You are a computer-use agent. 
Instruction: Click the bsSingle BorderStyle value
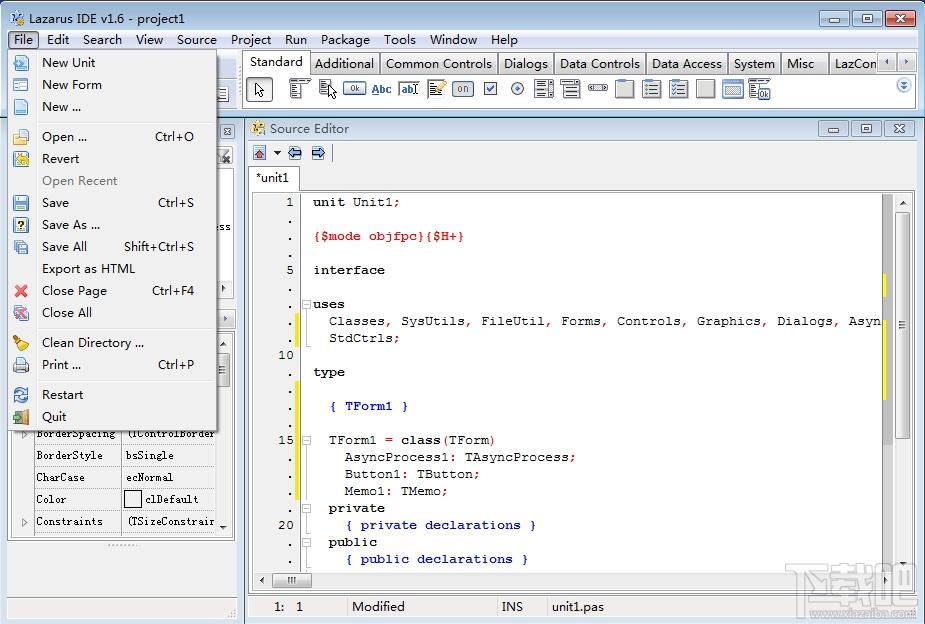coord(149,455)
